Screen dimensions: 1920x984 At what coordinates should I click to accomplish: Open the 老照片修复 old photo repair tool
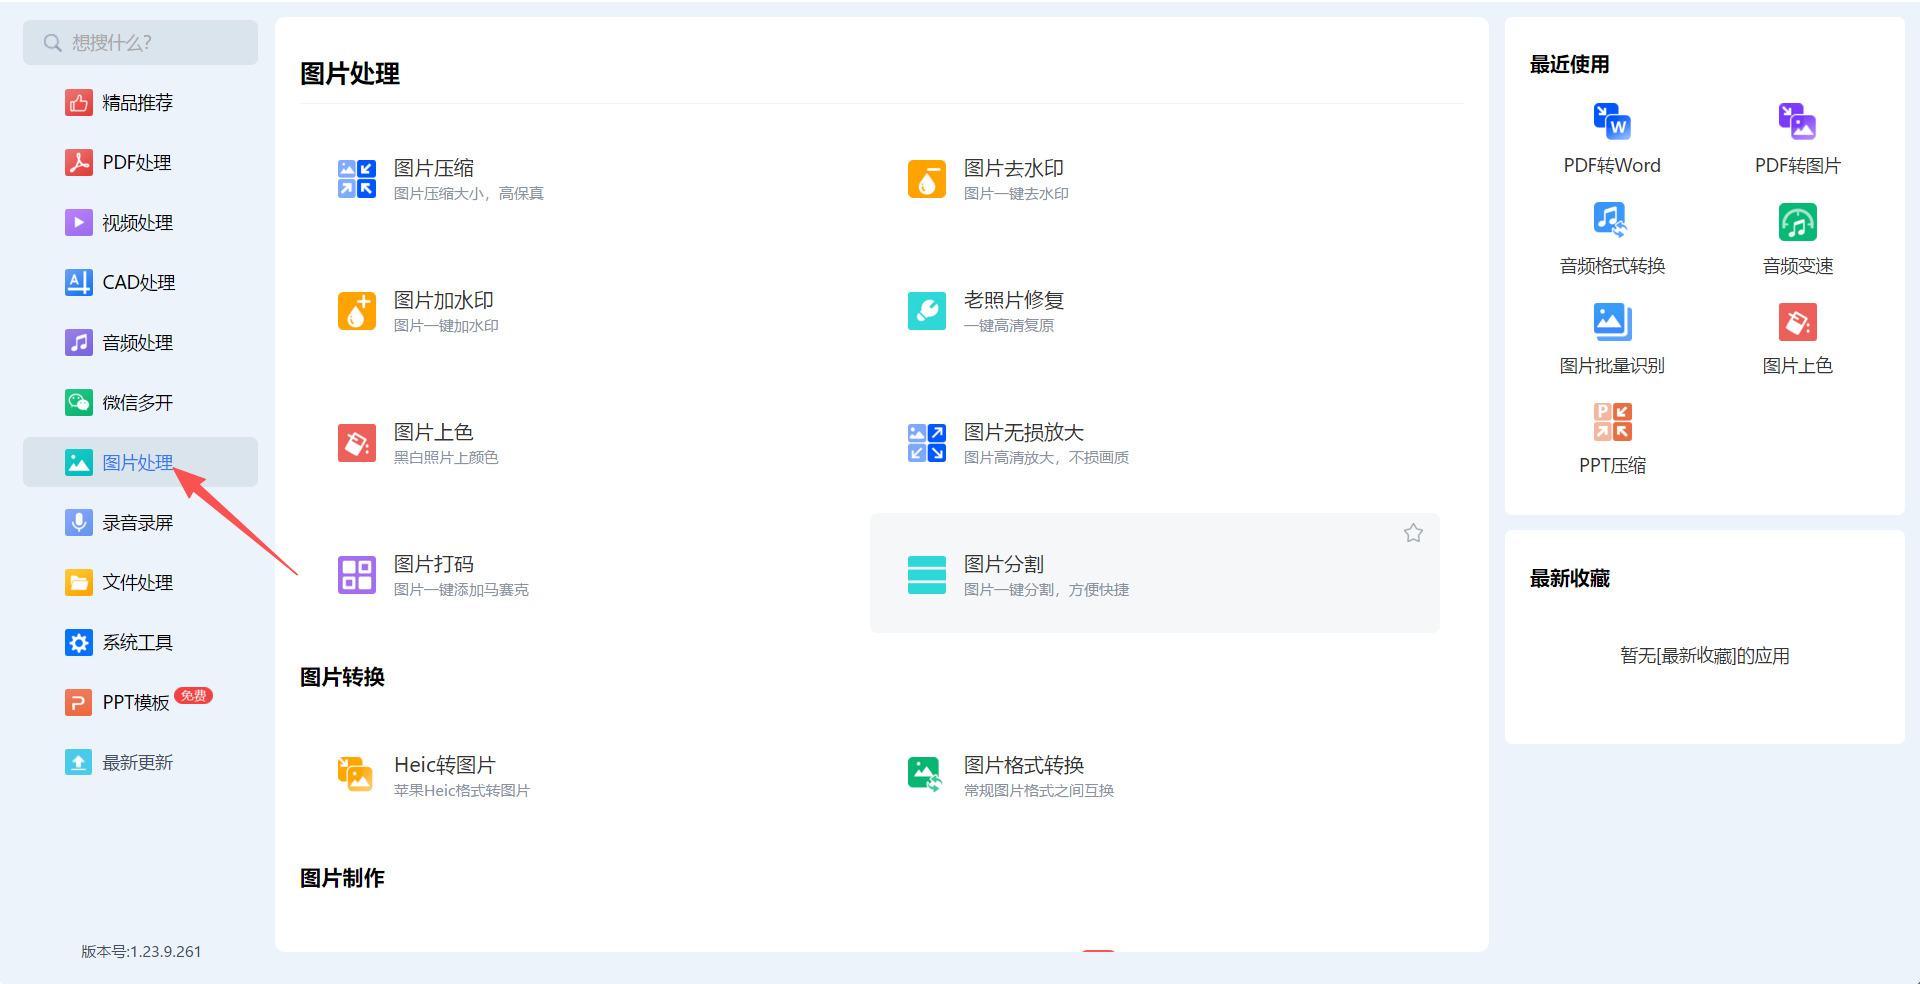point(985,311)
